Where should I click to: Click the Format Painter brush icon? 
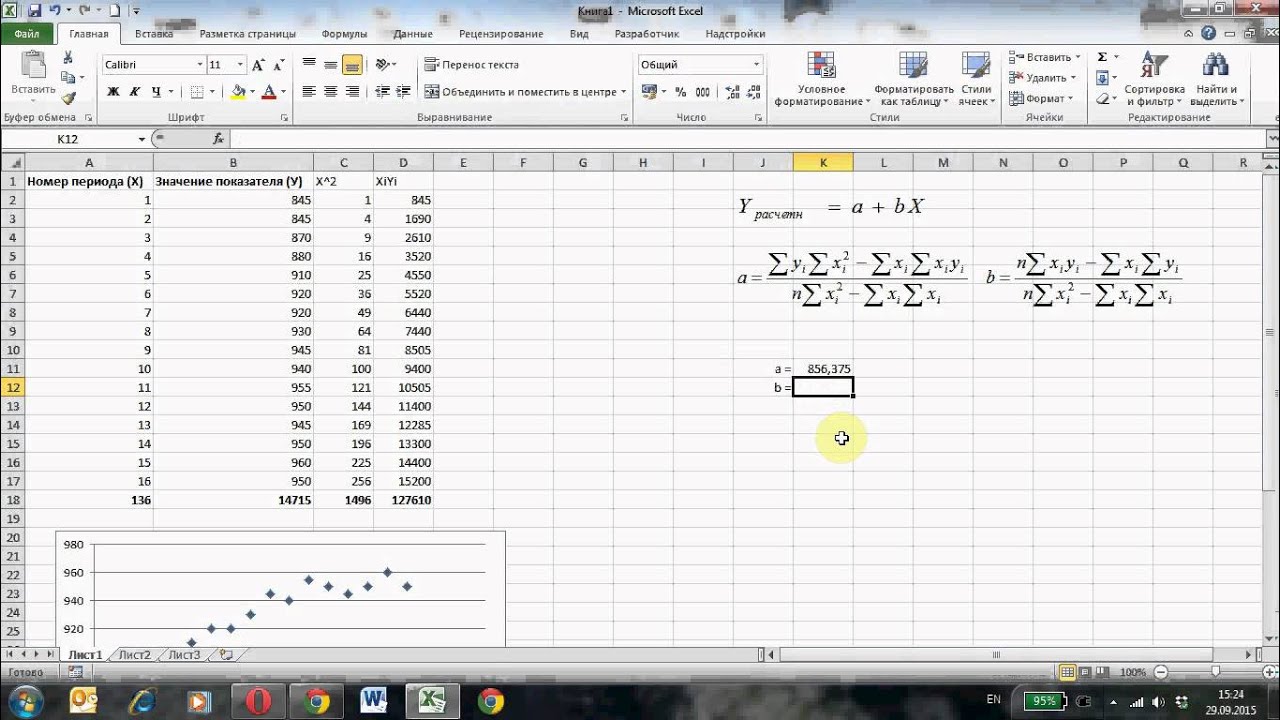[68, 98]
